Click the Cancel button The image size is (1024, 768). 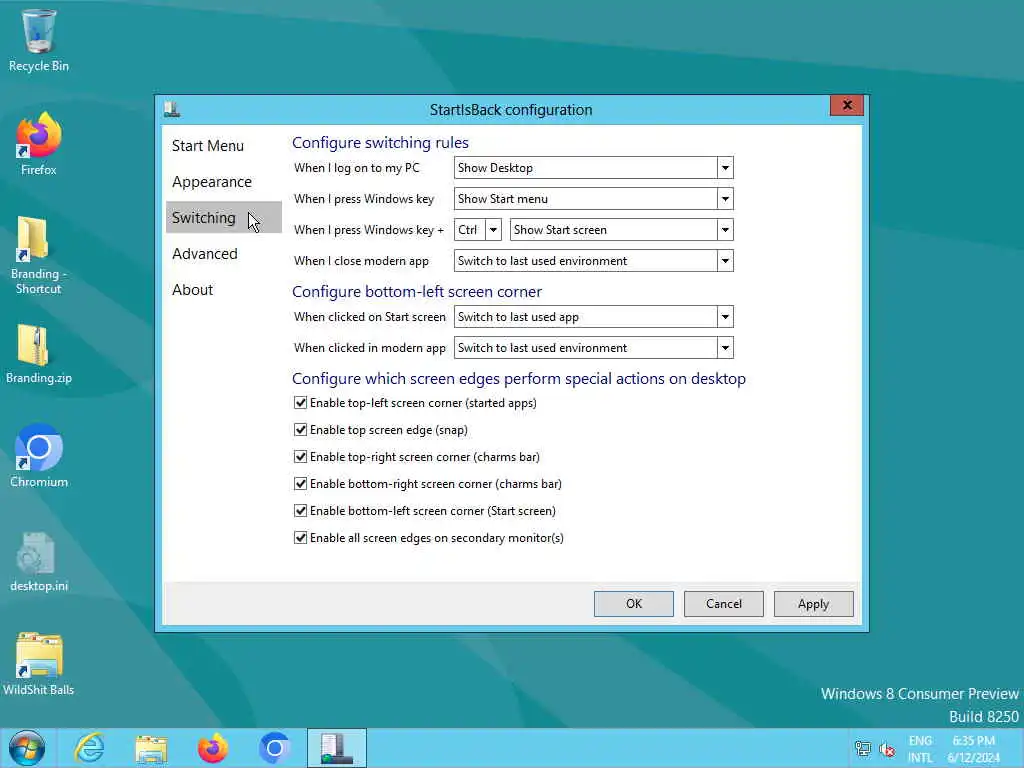[724, 604]
